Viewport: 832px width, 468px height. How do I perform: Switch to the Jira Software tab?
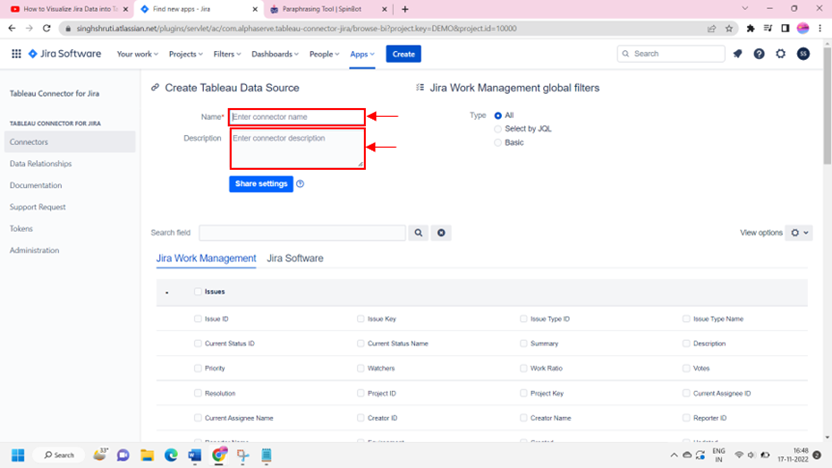pyautogui.click(x=295, y=258)
